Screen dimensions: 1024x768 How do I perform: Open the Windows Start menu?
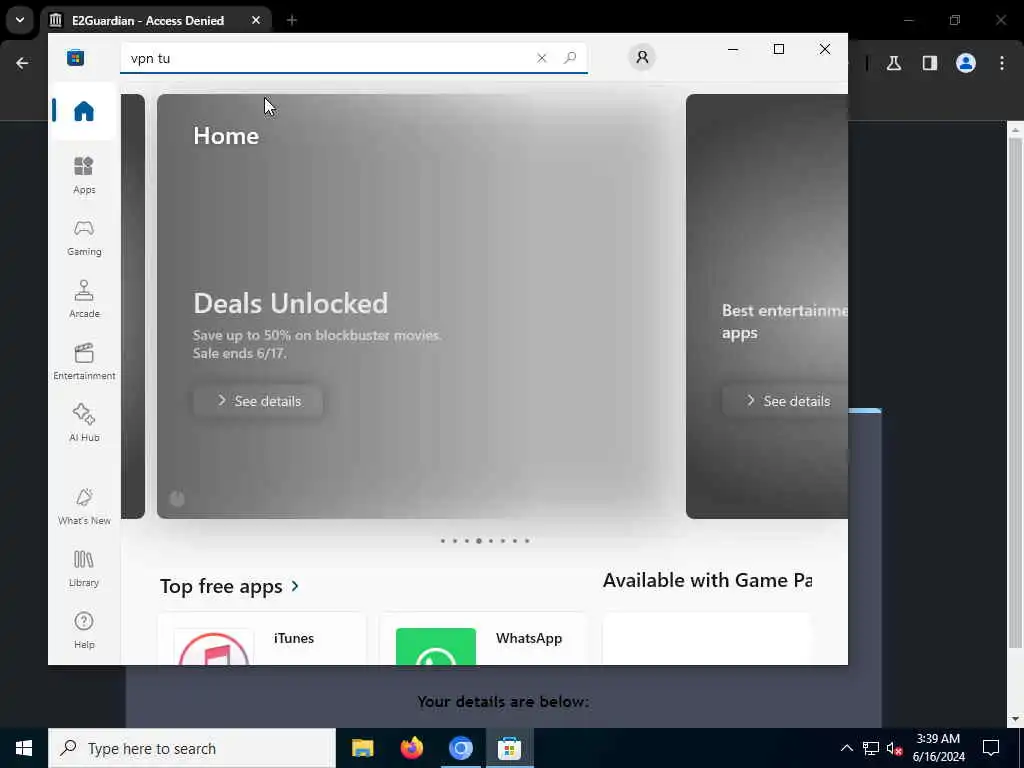[24, 748]
